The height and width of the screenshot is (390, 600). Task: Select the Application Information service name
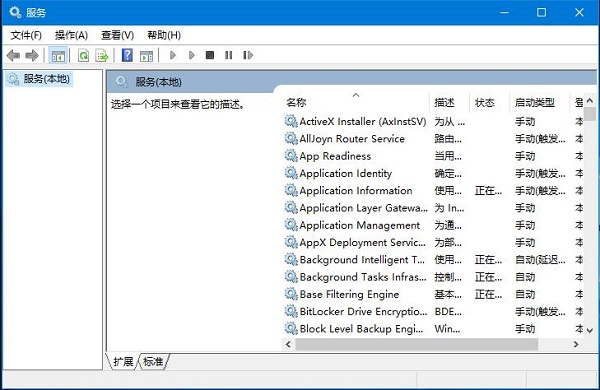click(x=356, y=191)
